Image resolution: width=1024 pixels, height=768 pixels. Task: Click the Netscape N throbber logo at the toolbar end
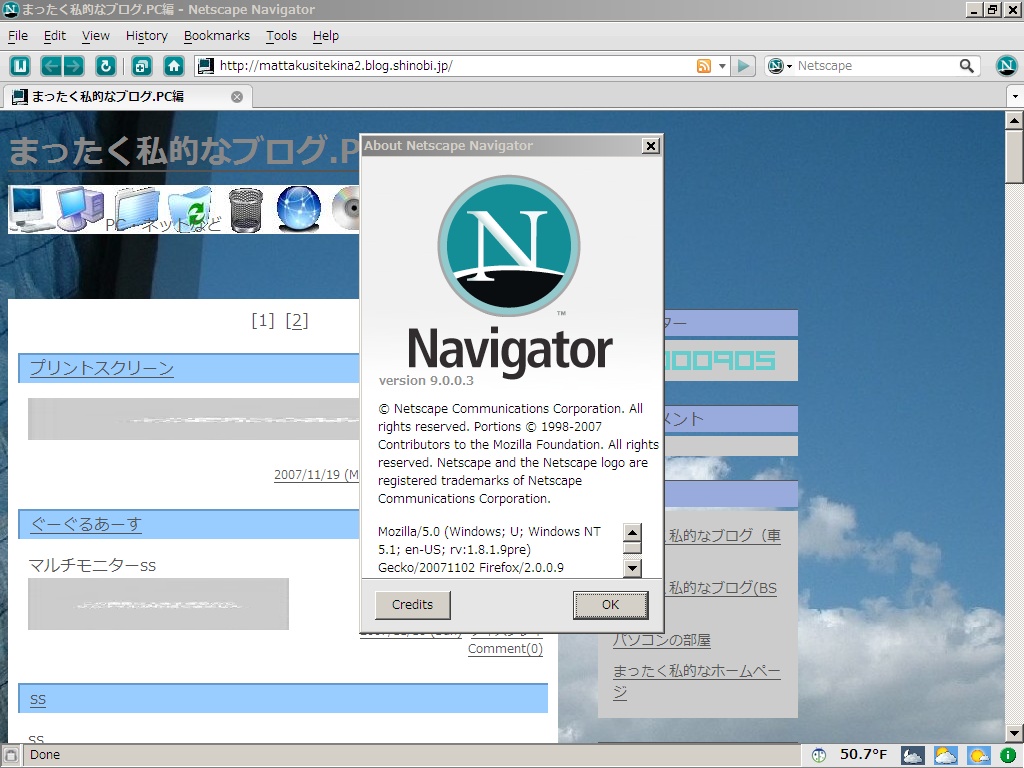(1006, 66)
